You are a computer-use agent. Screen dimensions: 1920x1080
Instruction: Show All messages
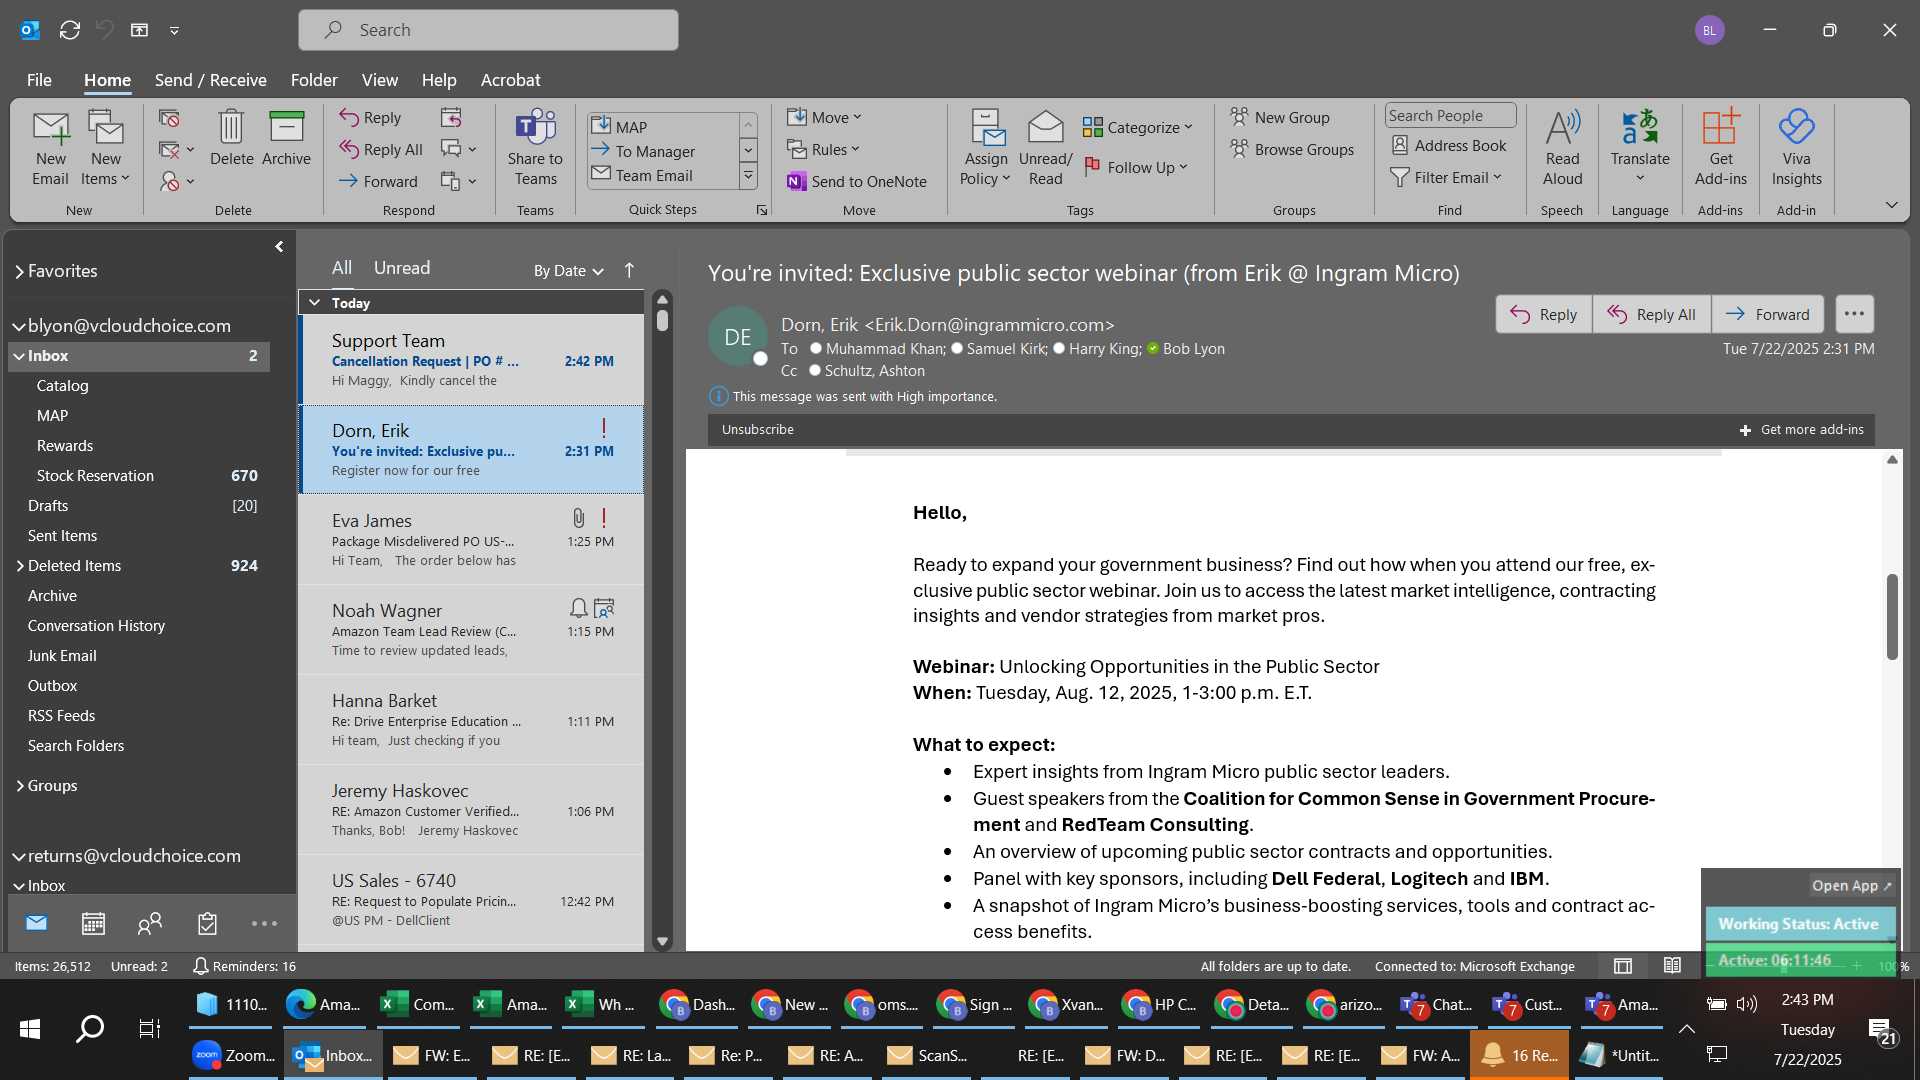click(x=342, y=268)
